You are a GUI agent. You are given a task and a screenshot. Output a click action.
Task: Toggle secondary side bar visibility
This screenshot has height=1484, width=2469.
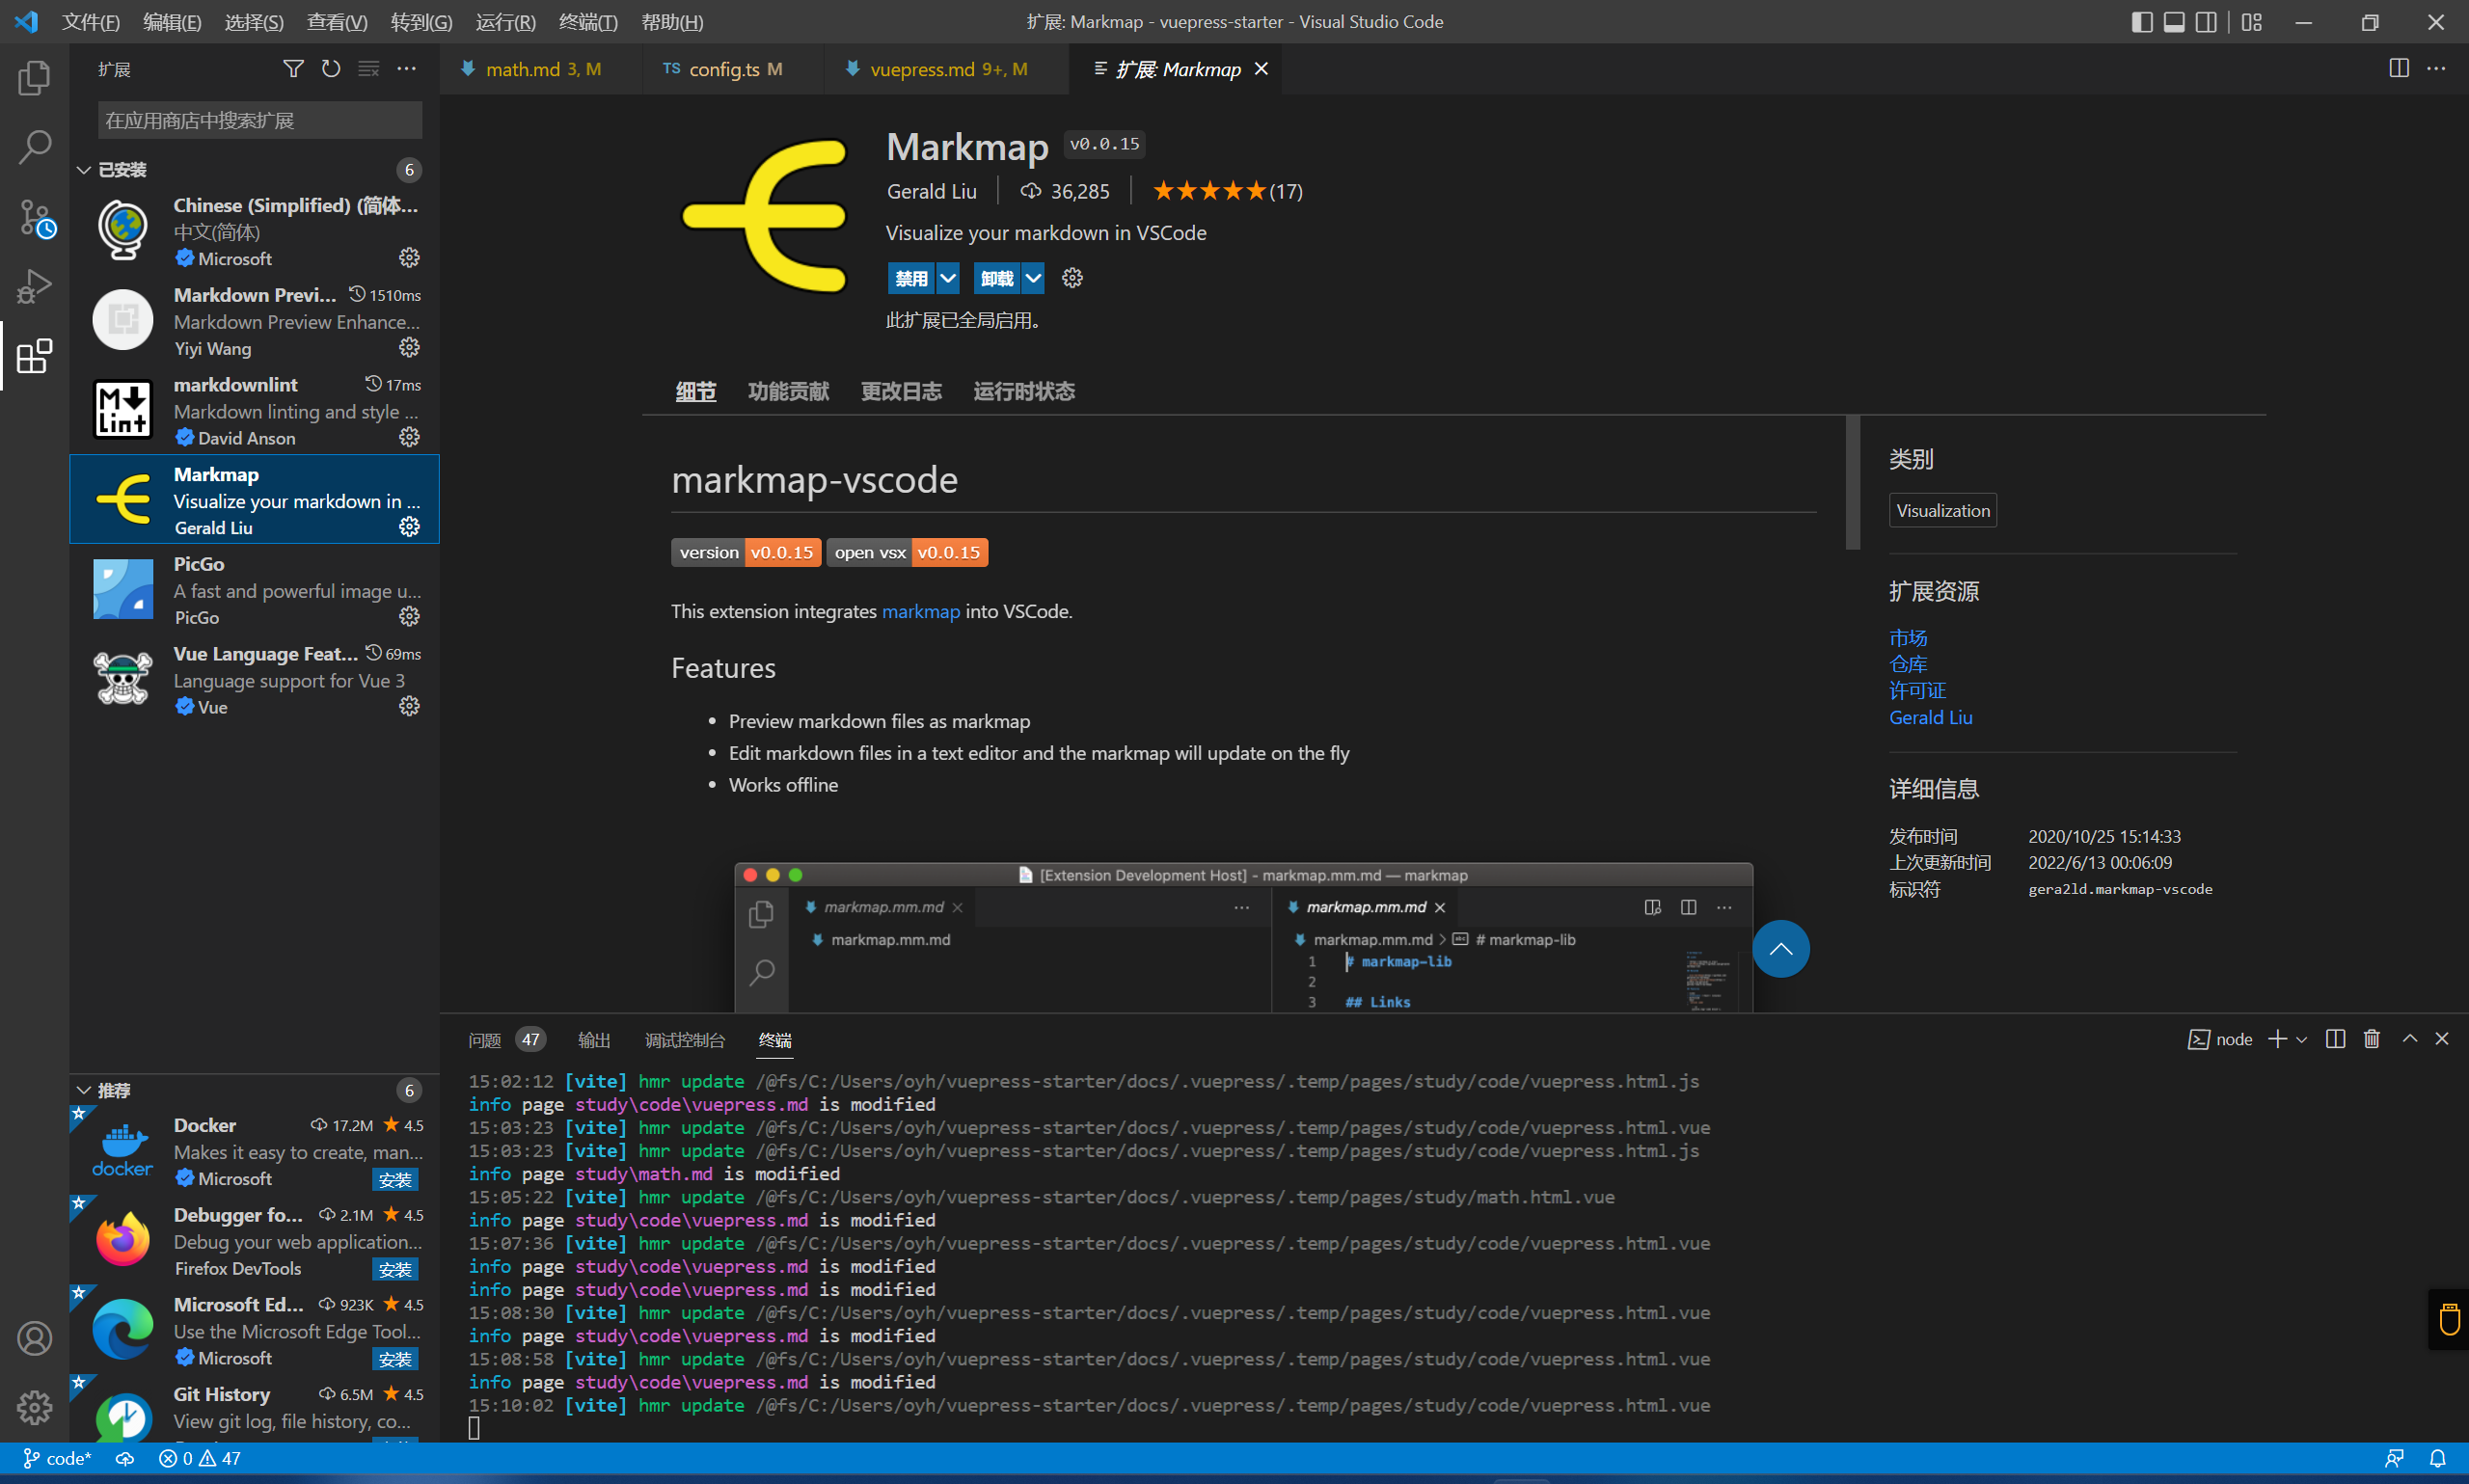(2205, 22)
